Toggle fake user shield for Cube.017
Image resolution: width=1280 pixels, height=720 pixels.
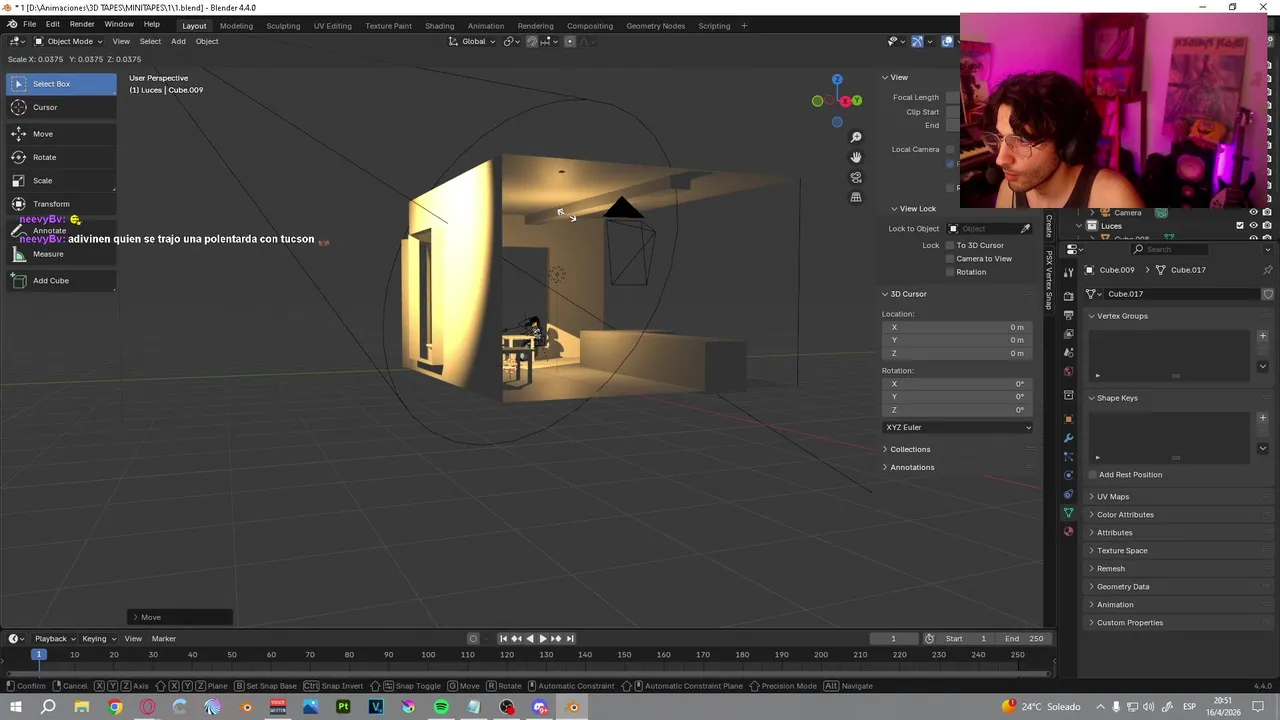(x=1268, y=294)
